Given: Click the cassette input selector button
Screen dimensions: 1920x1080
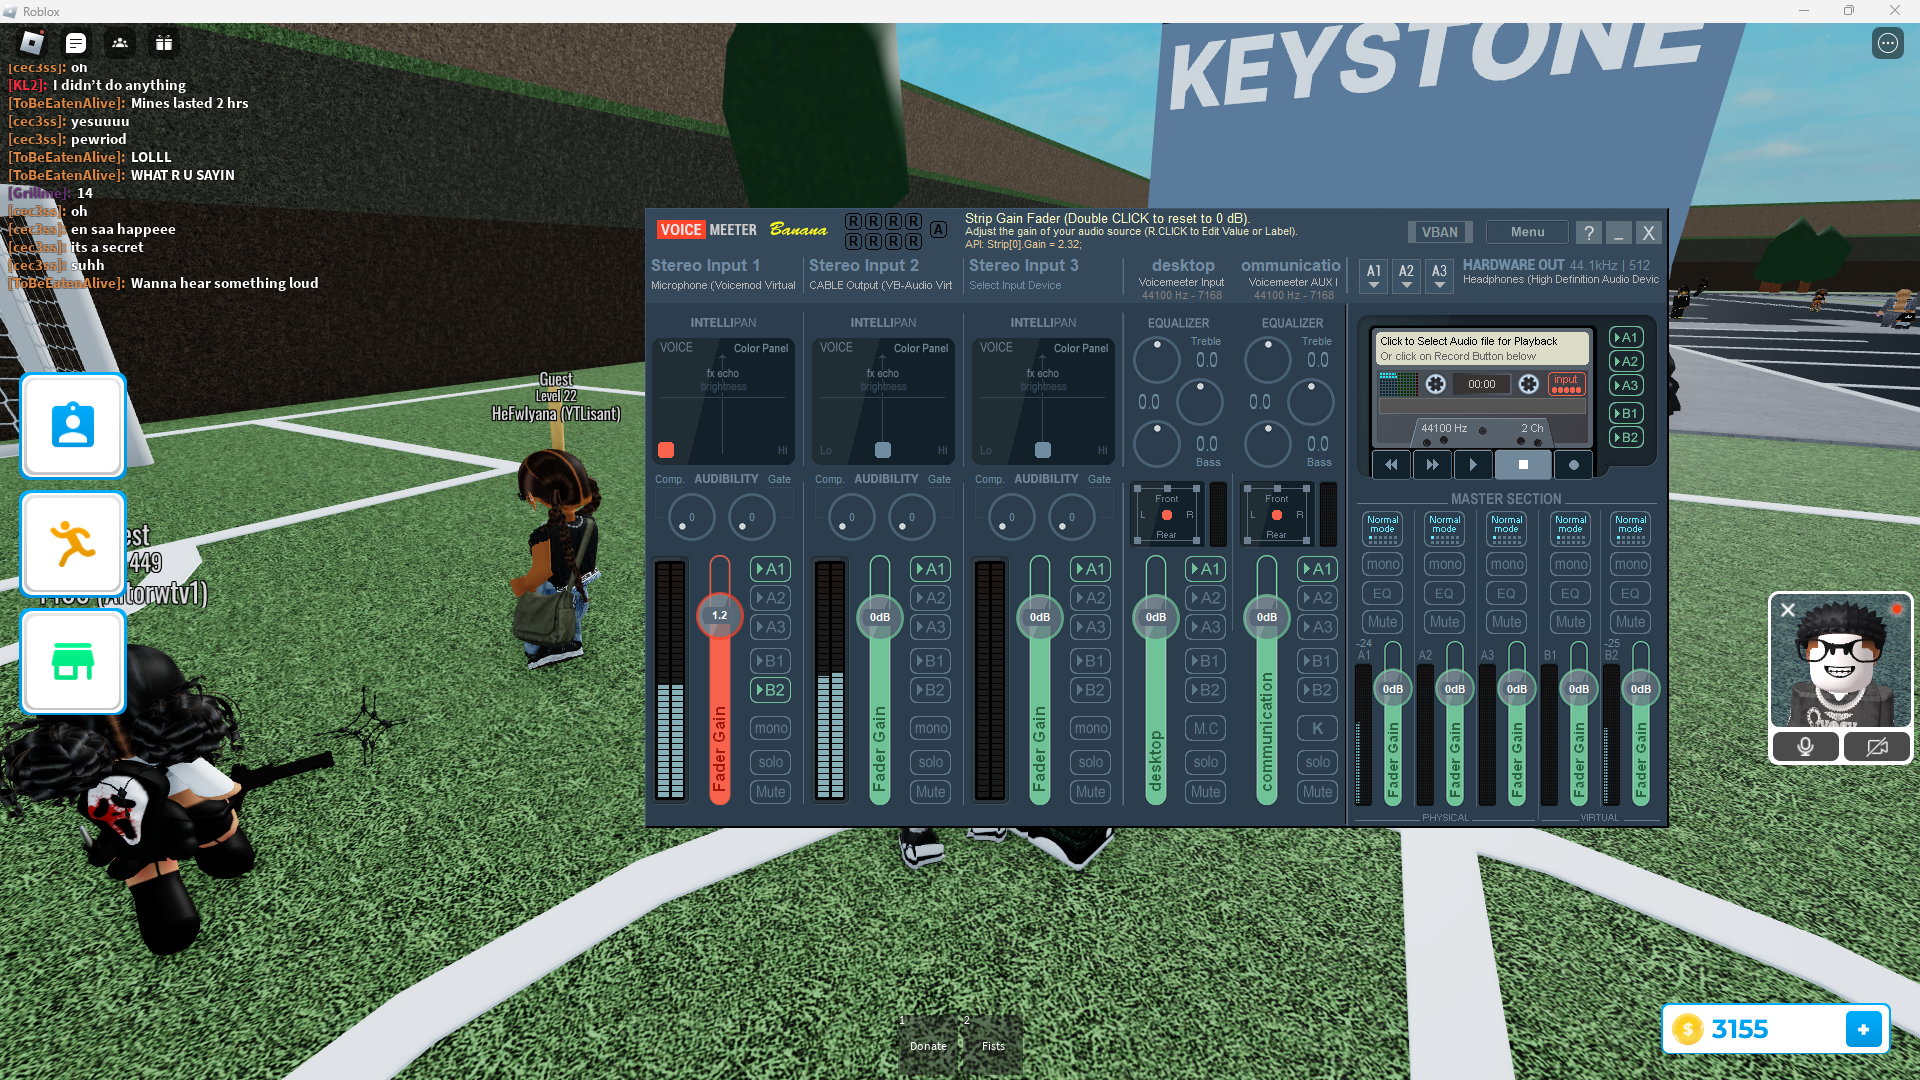Looking at the screenshot, I should click(1566, 384).
